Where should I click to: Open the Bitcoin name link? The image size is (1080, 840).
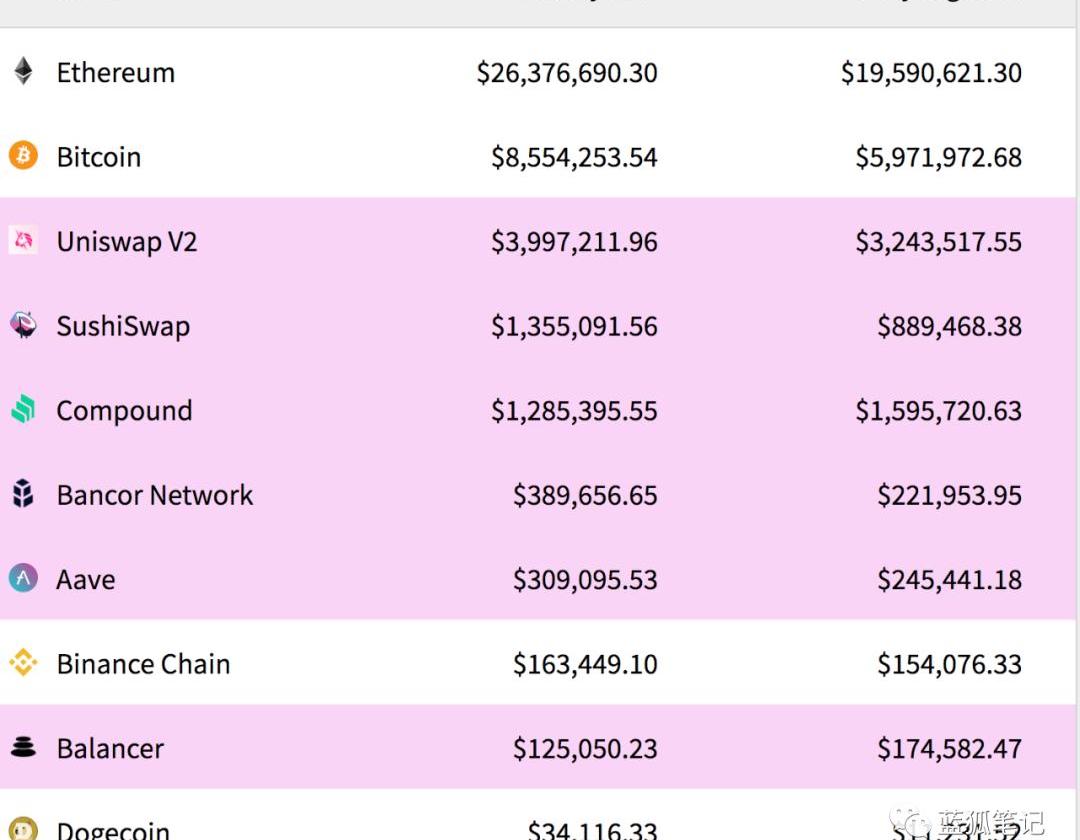[x=98, y=157]
